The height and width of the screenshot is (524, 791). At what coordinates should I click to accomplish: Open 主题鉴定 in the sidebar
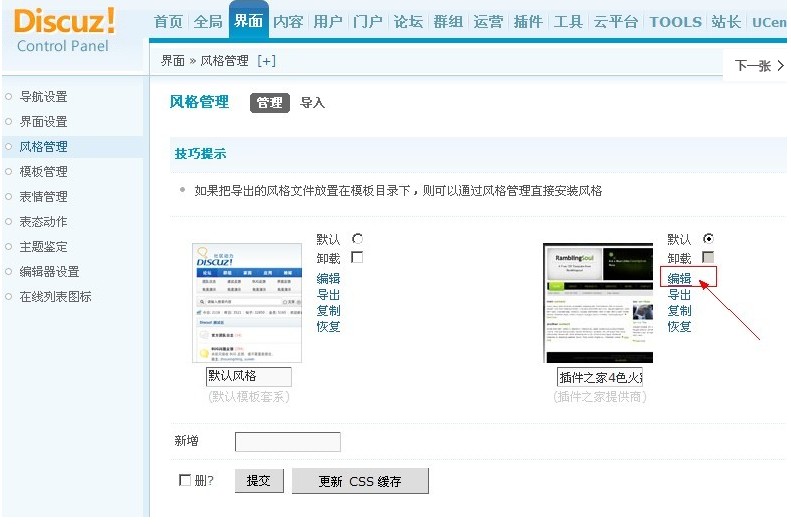[x=43, y=247]
